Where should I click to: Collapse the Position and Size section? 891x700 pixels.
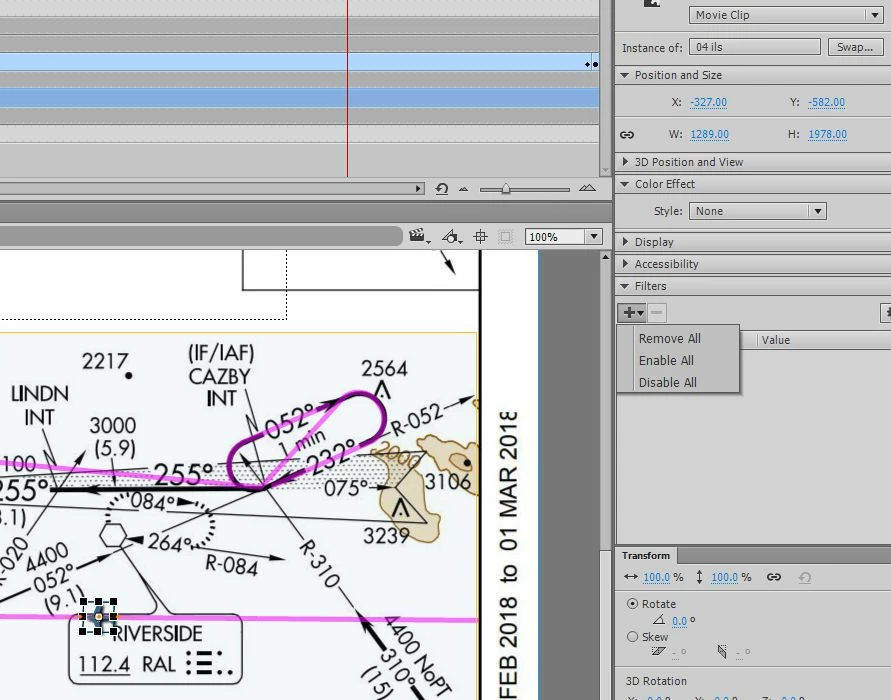click(624, 75)
